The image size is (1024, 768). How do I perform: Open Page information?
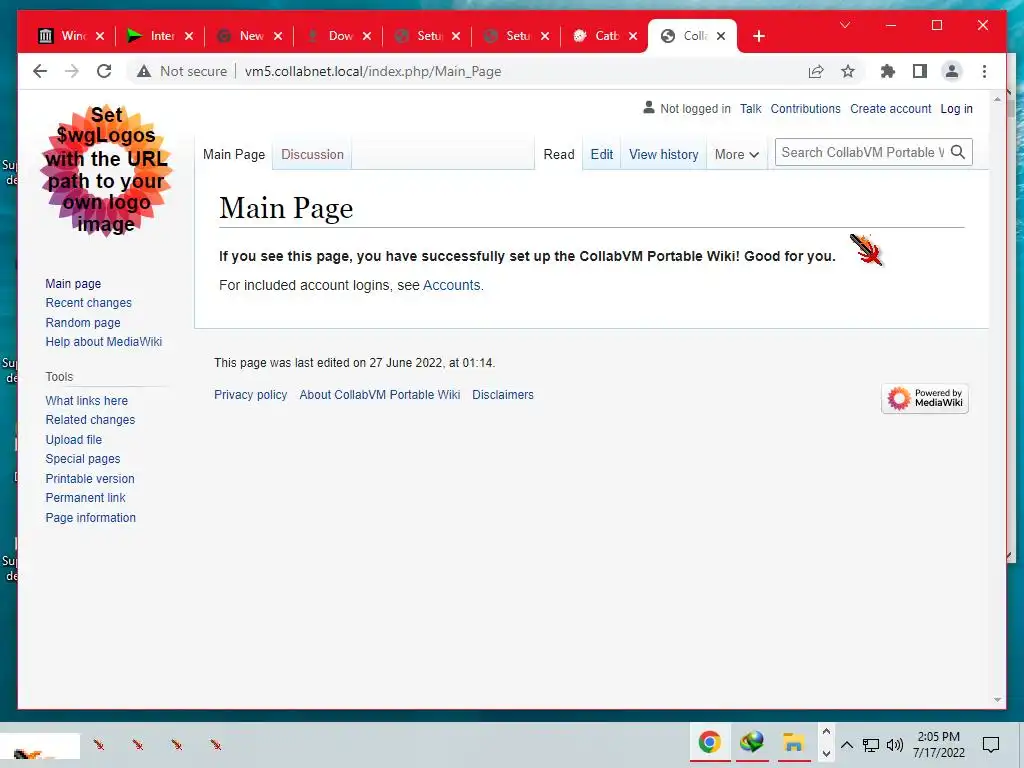[x=90, y=518]
